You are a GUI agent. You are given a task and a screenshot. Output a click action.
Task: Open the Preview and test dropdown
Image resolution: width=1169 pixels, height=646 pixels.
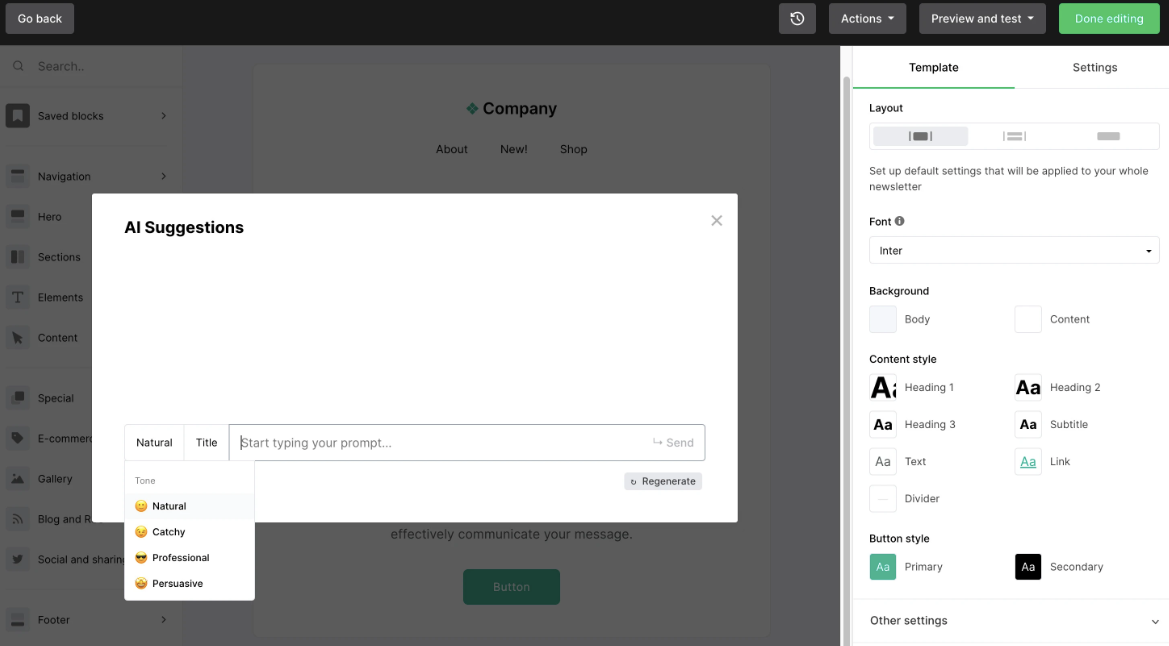point(982,19)
